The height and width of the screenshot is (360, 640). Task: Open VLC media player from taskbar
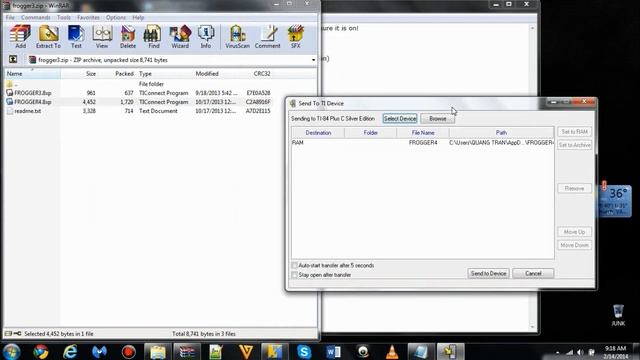tap(392, 351)
